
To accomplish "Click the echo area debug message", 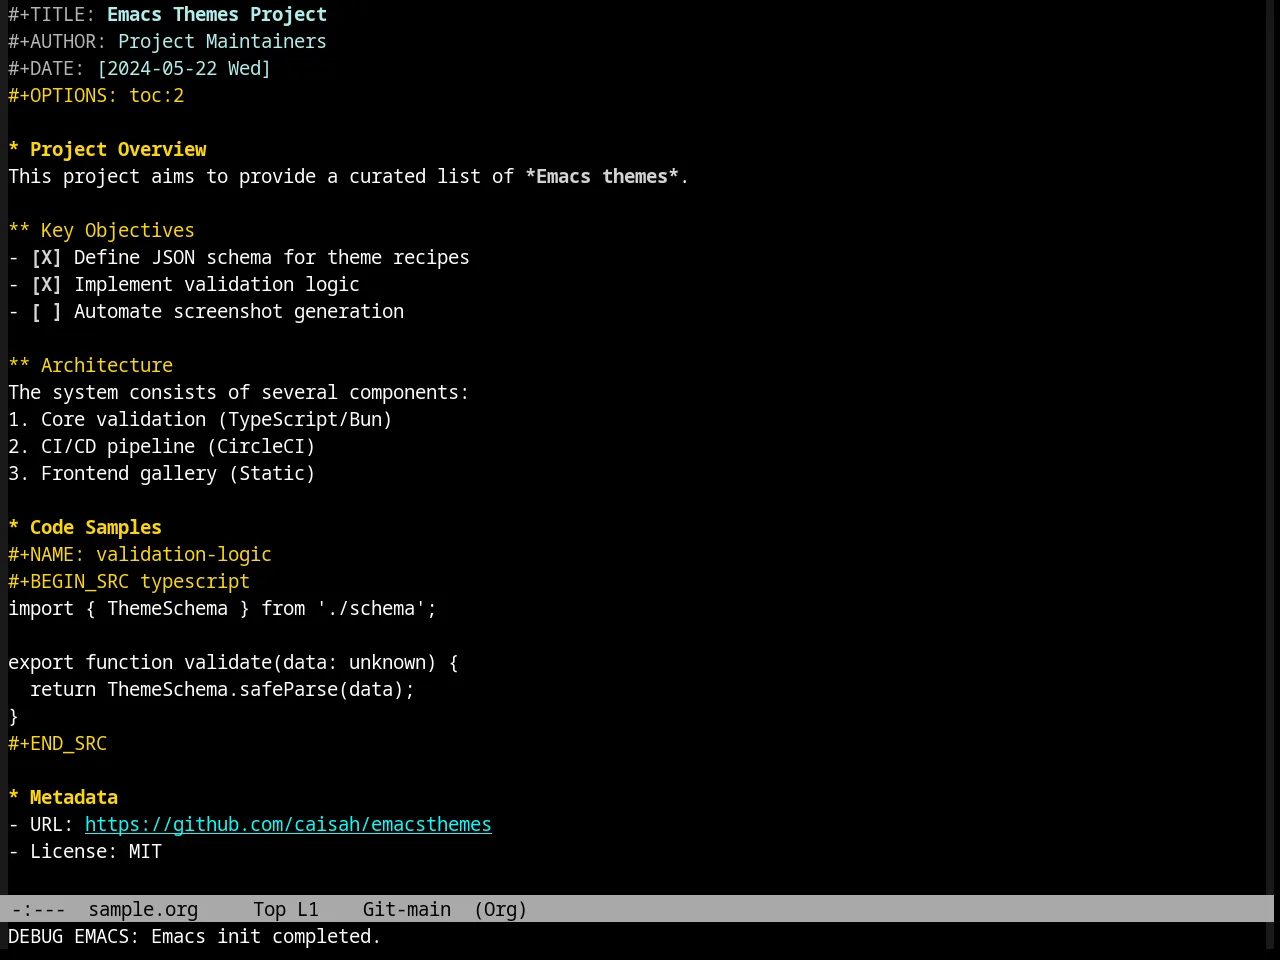I will tap(195, 937).
